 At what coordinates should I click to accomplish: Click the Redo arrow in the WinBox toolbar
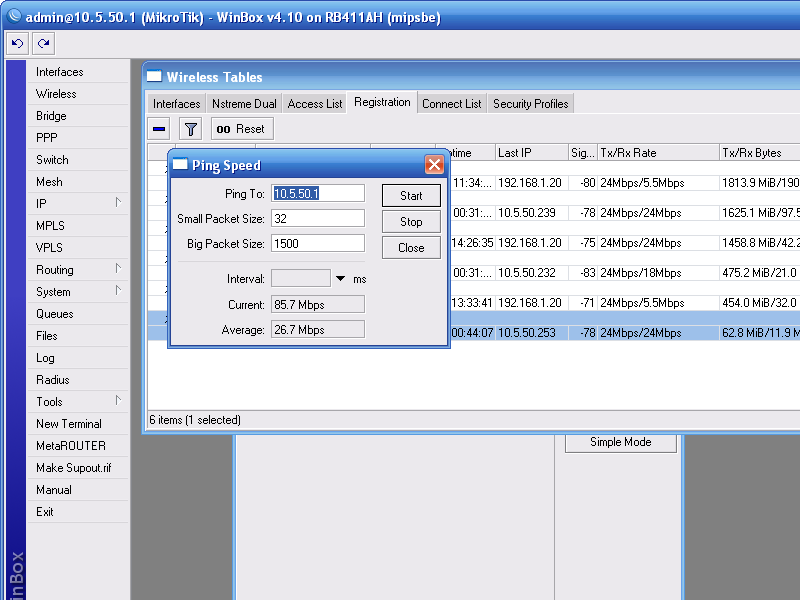coord(43,43)
